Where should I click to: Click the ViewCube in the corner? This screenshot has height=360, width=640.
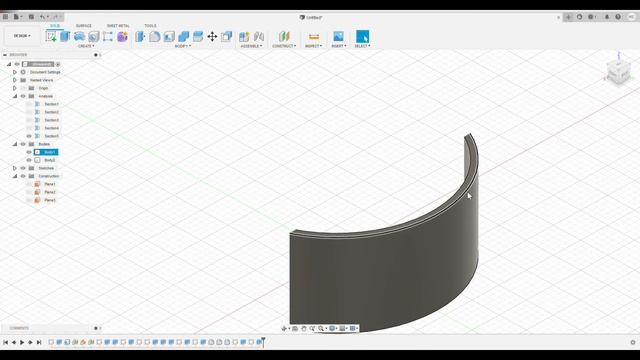pyautogui.click(x=618, y=72)
